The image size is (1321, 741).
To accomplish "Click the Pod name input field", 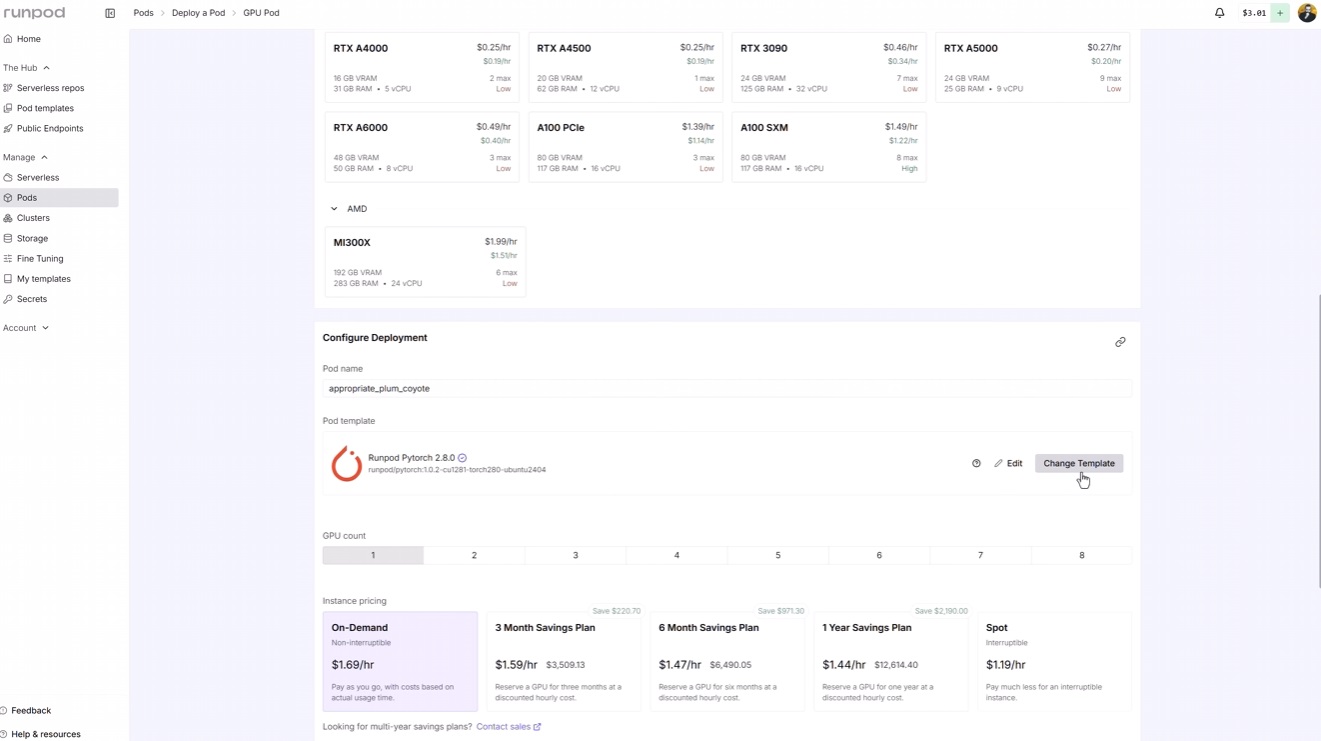I will (727, 388).
